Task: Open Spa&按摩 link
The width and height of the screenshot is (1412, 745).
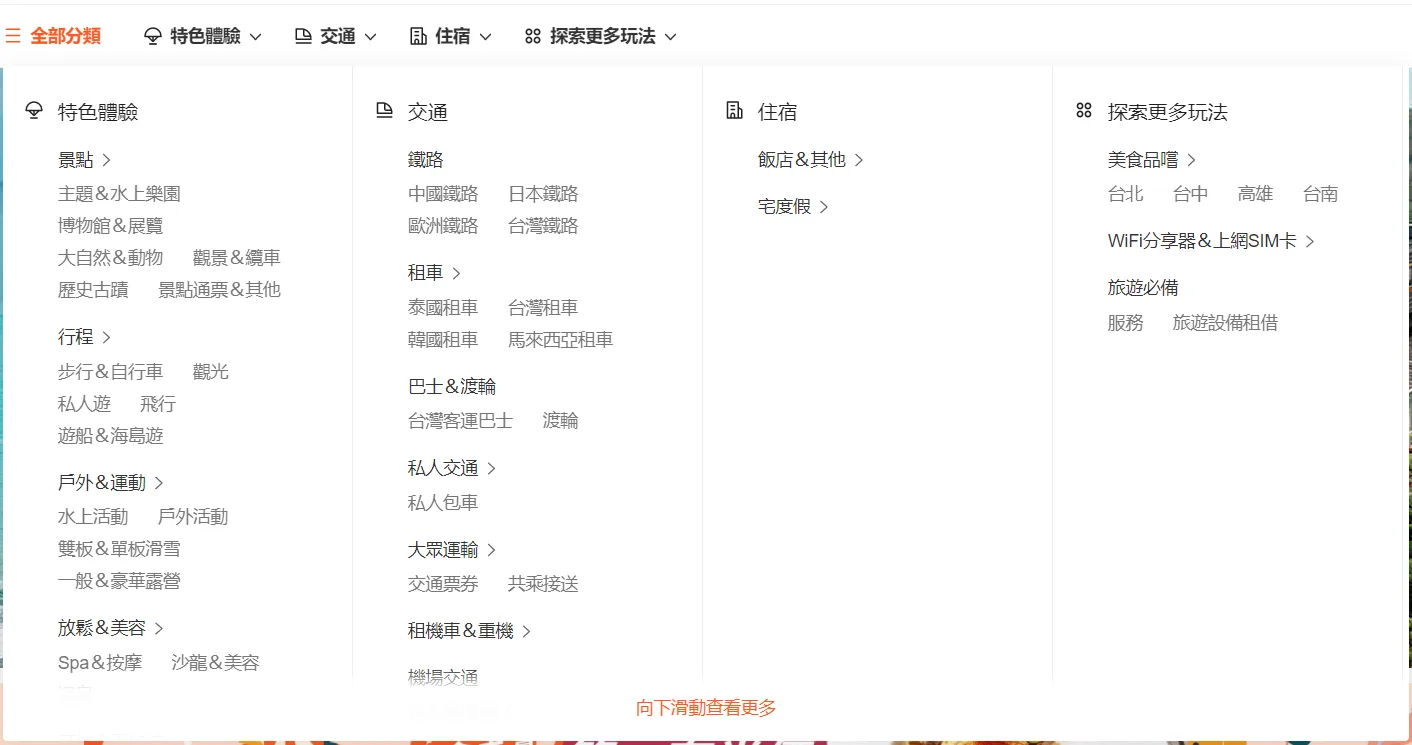Action: 100,663
